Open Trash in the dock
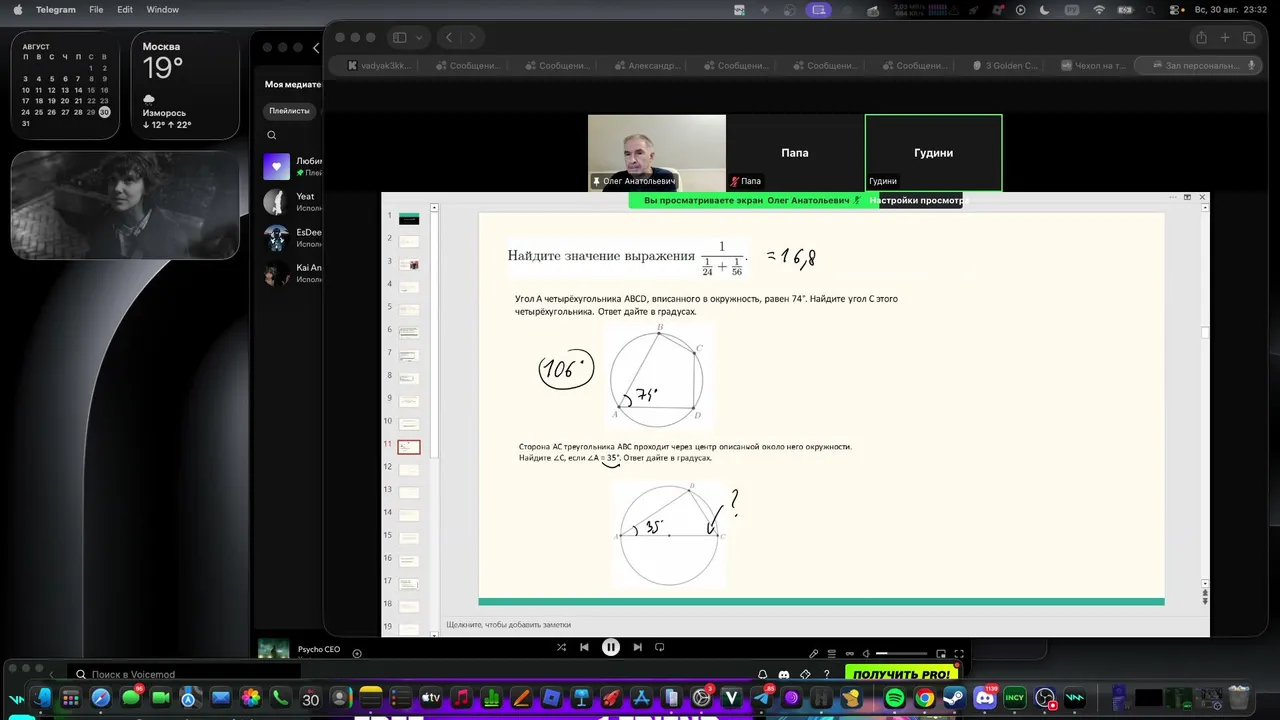Screen dimensions: 1280x720 (x=1238, y=697)
